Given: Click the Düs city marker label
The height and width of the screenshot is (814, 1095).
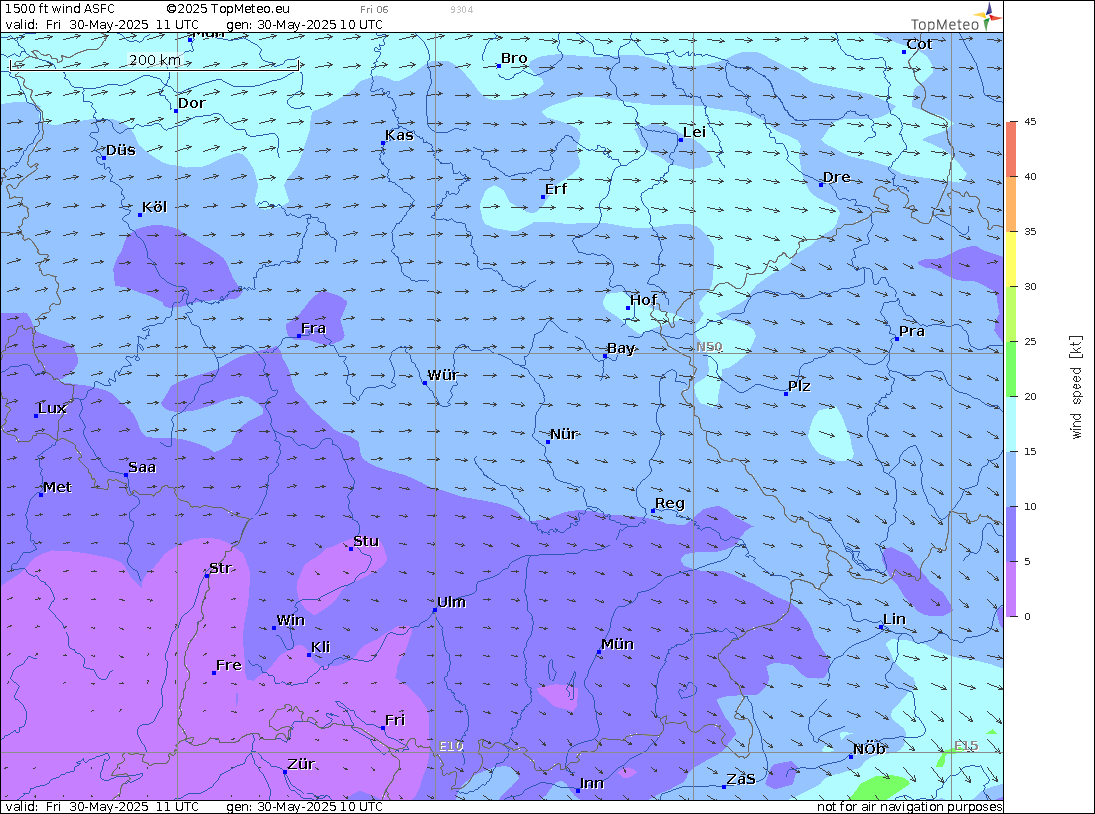Looking at the screenshot, I should tap(121, 150).
